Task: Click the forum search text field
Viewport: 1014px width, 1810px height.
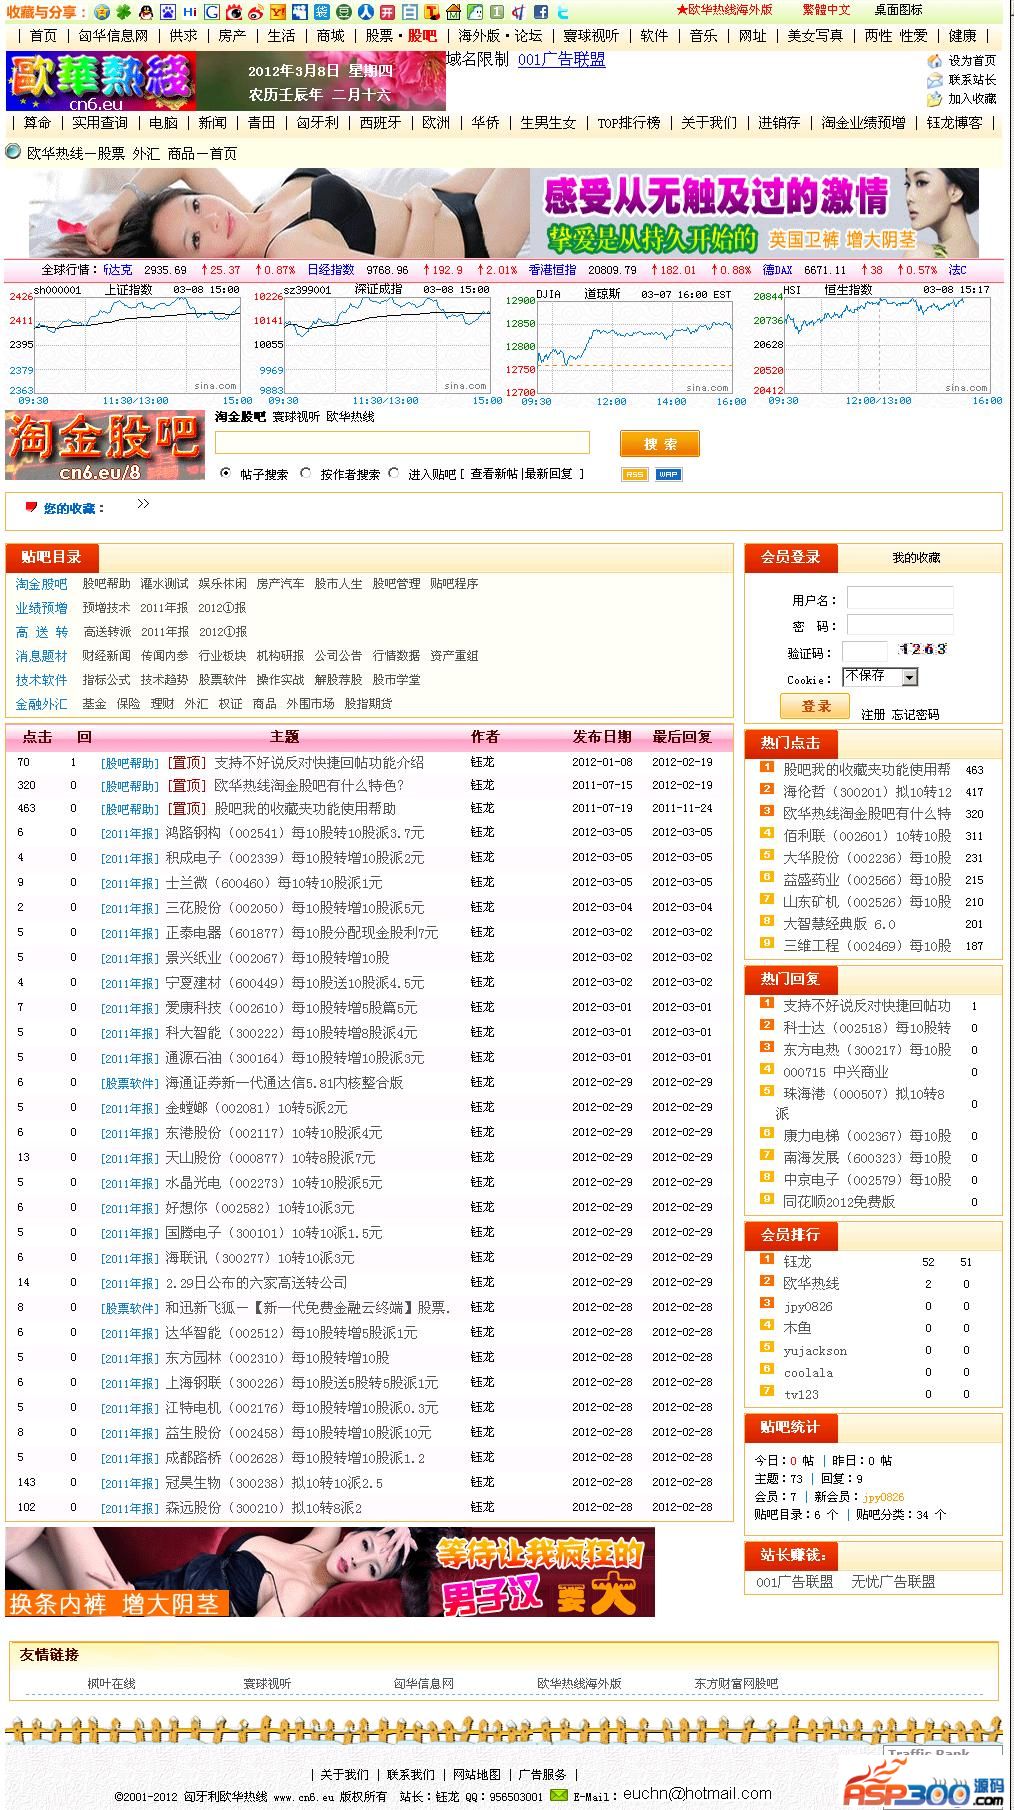Action: [402, 443]
